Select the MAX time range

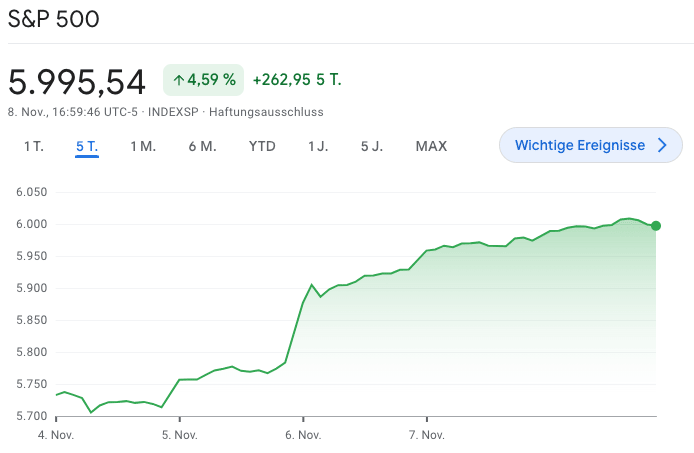431,146
